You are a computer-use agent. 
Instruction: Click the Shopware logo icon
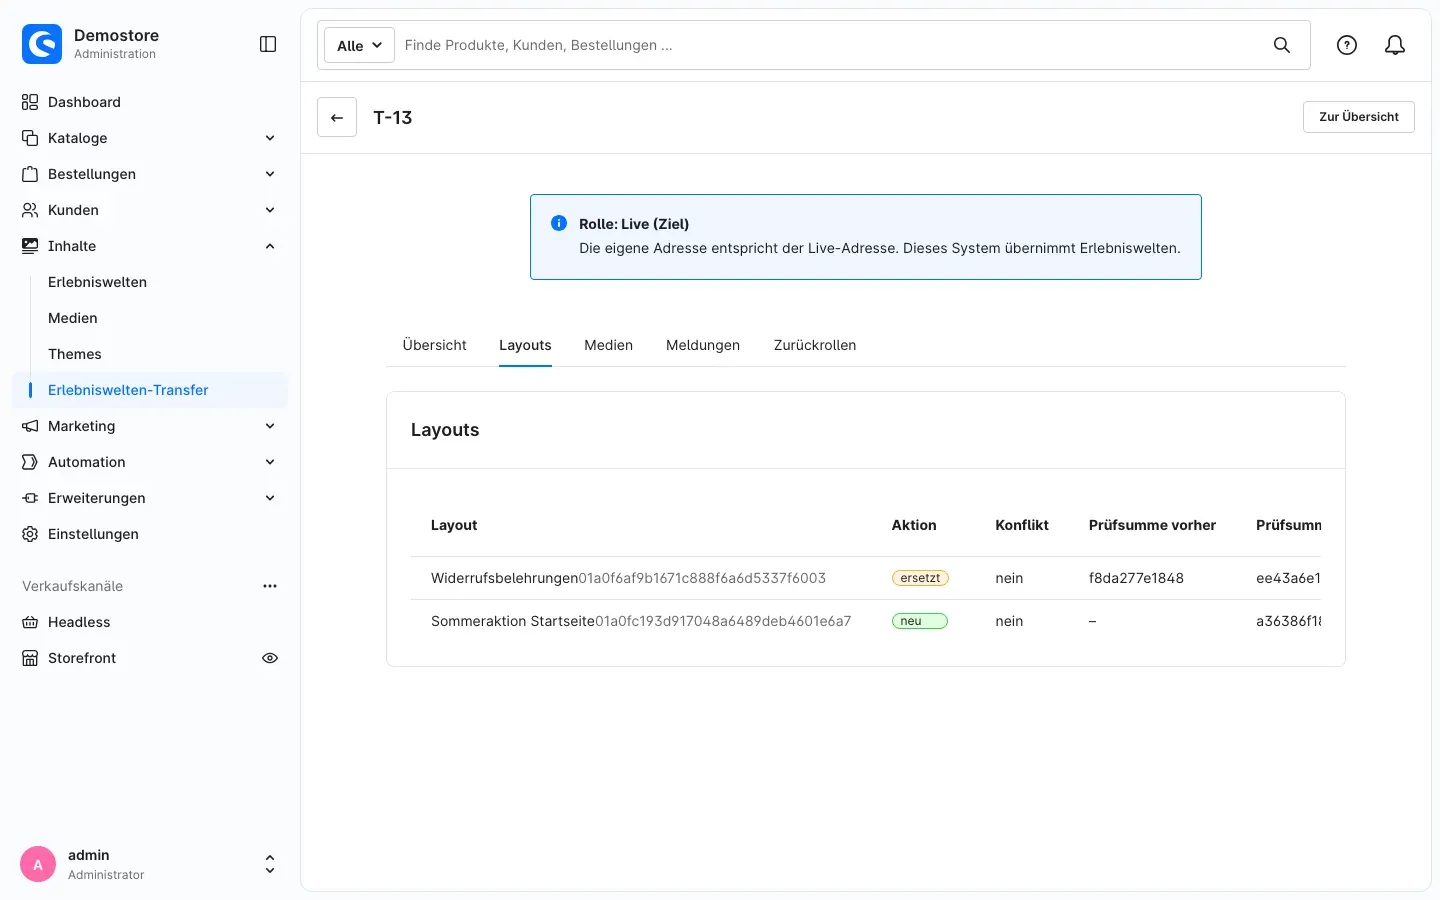[x=42, y=44]
